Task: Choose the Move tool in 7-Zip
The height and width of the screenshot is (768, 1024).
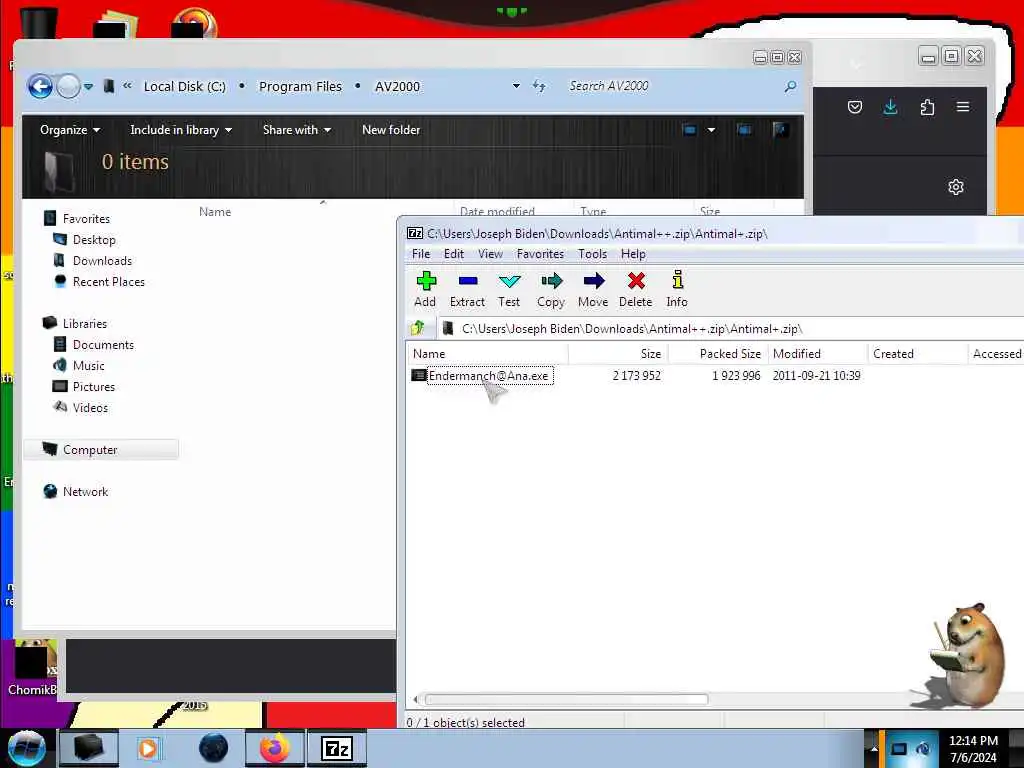Action: [x=593, y=289]
